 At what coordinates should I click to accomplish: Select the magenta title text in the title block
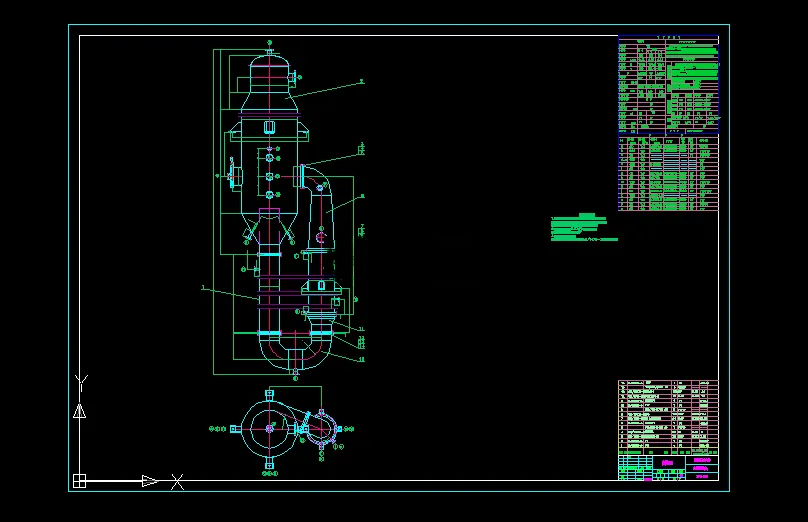pyautogui.click(x=667, y=463)
